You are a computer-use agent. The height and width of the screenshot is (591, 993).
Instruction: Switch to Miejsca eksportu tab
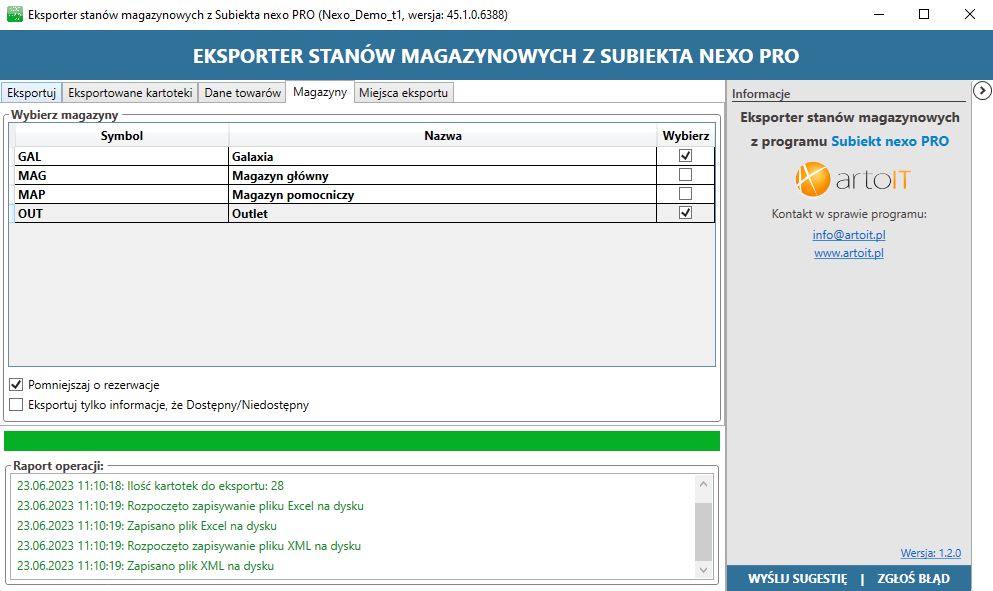404,92
